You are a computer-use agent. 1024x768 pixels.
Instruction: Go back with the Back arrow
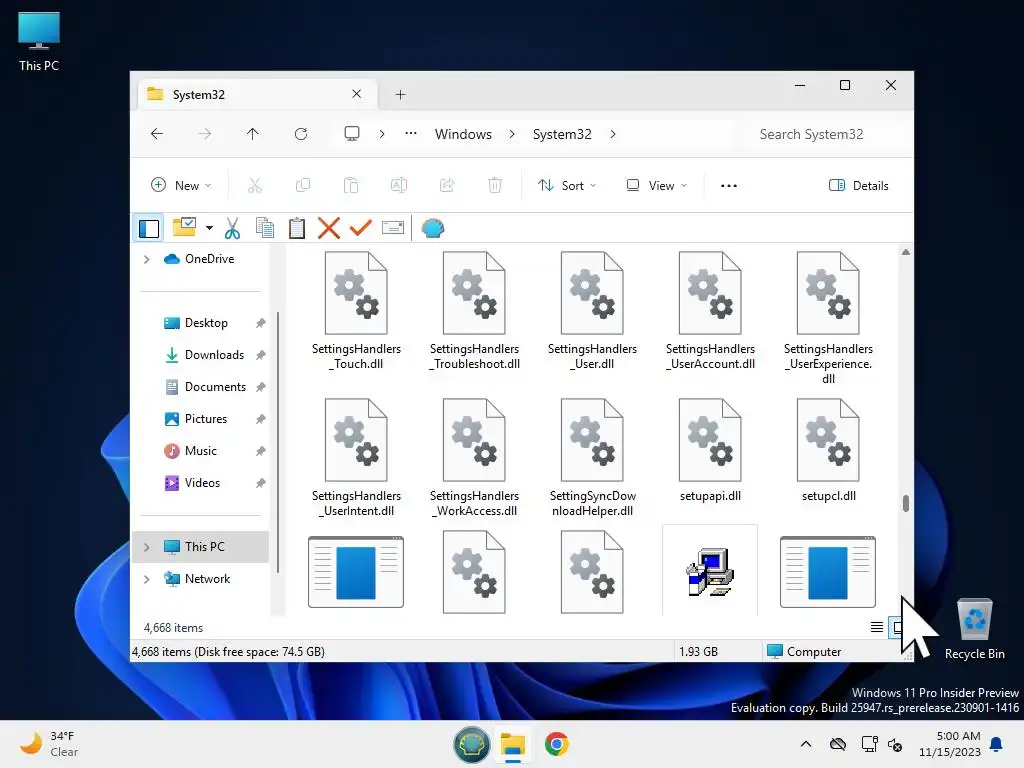(157, 134)
